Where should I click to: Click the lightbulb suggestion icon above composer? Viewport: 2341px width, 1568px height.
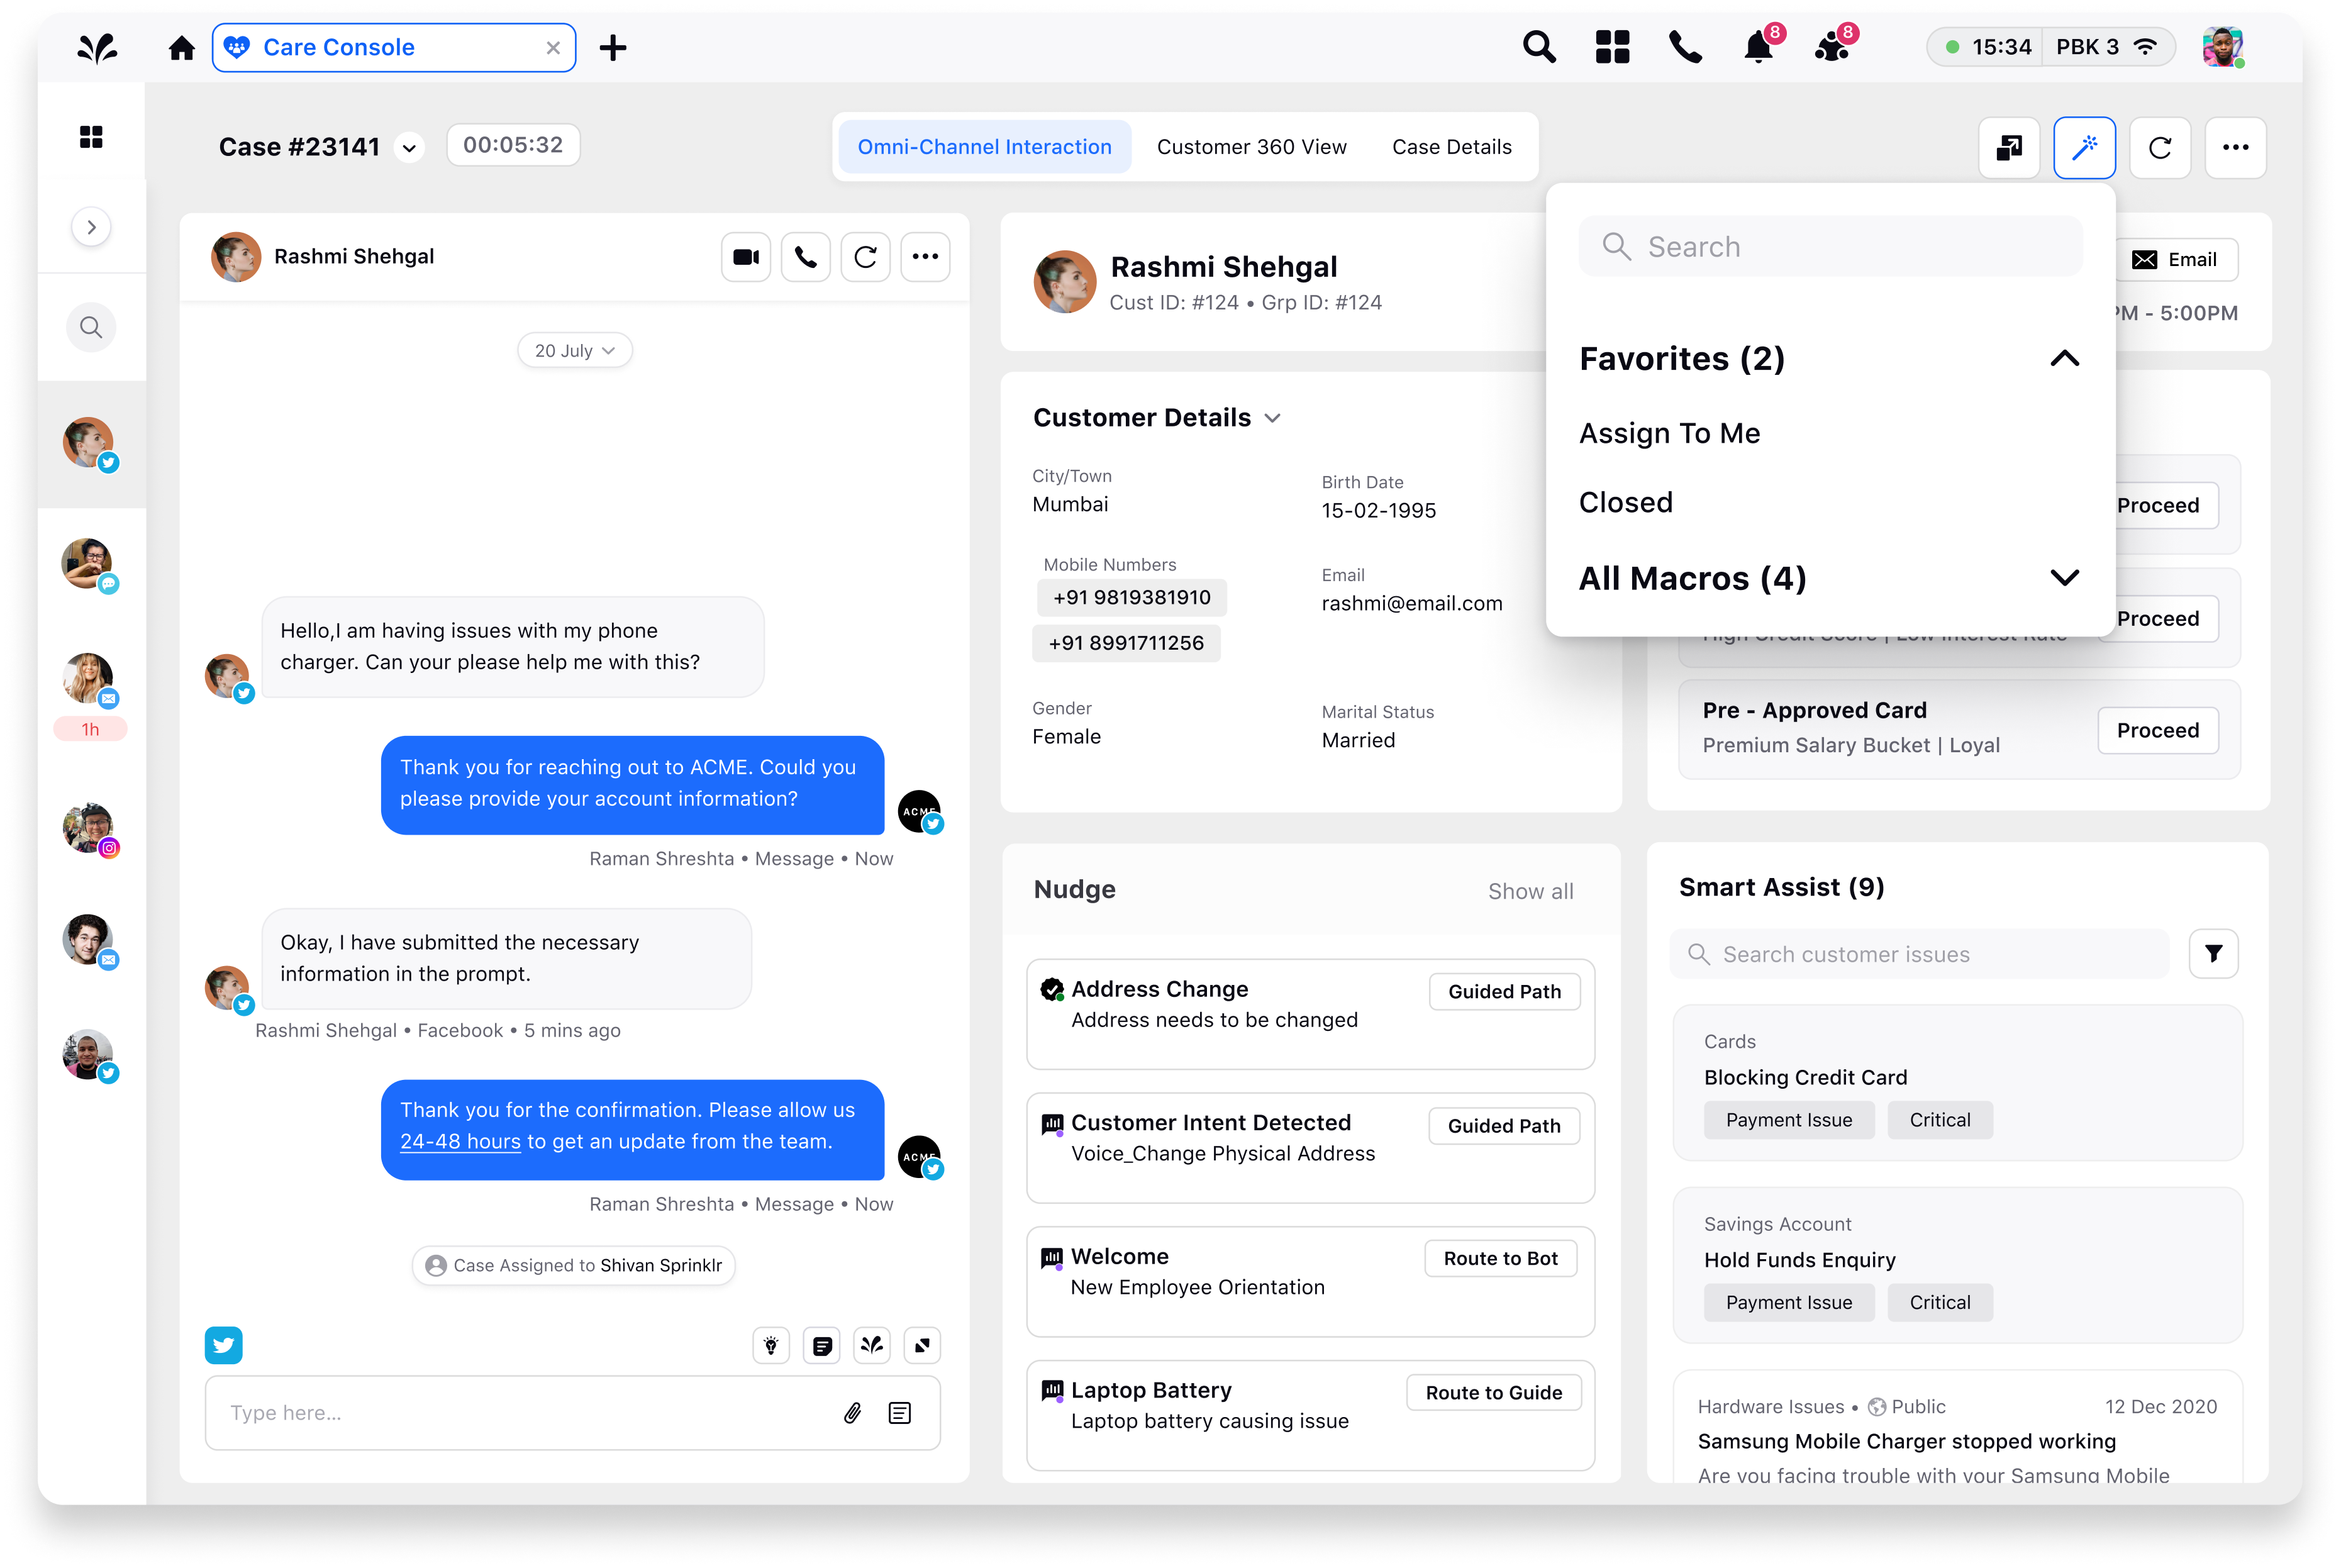(770, 1345)
